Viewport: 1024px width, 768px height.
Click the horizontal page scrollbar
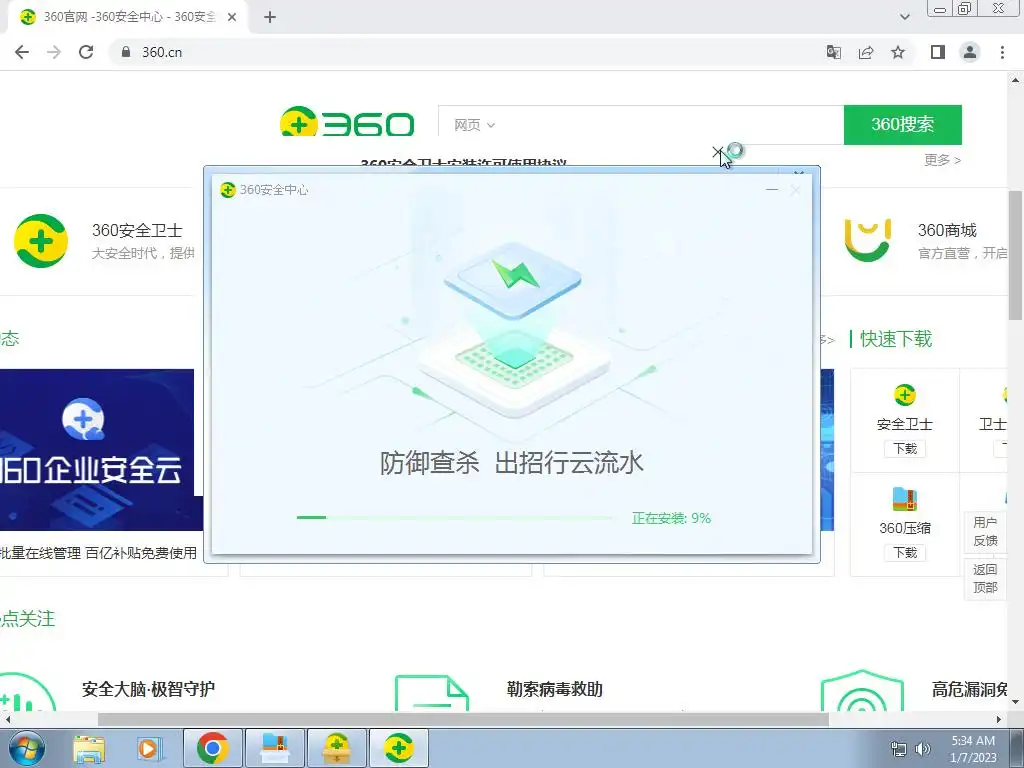pyautogui.click(x=463, y=719)
